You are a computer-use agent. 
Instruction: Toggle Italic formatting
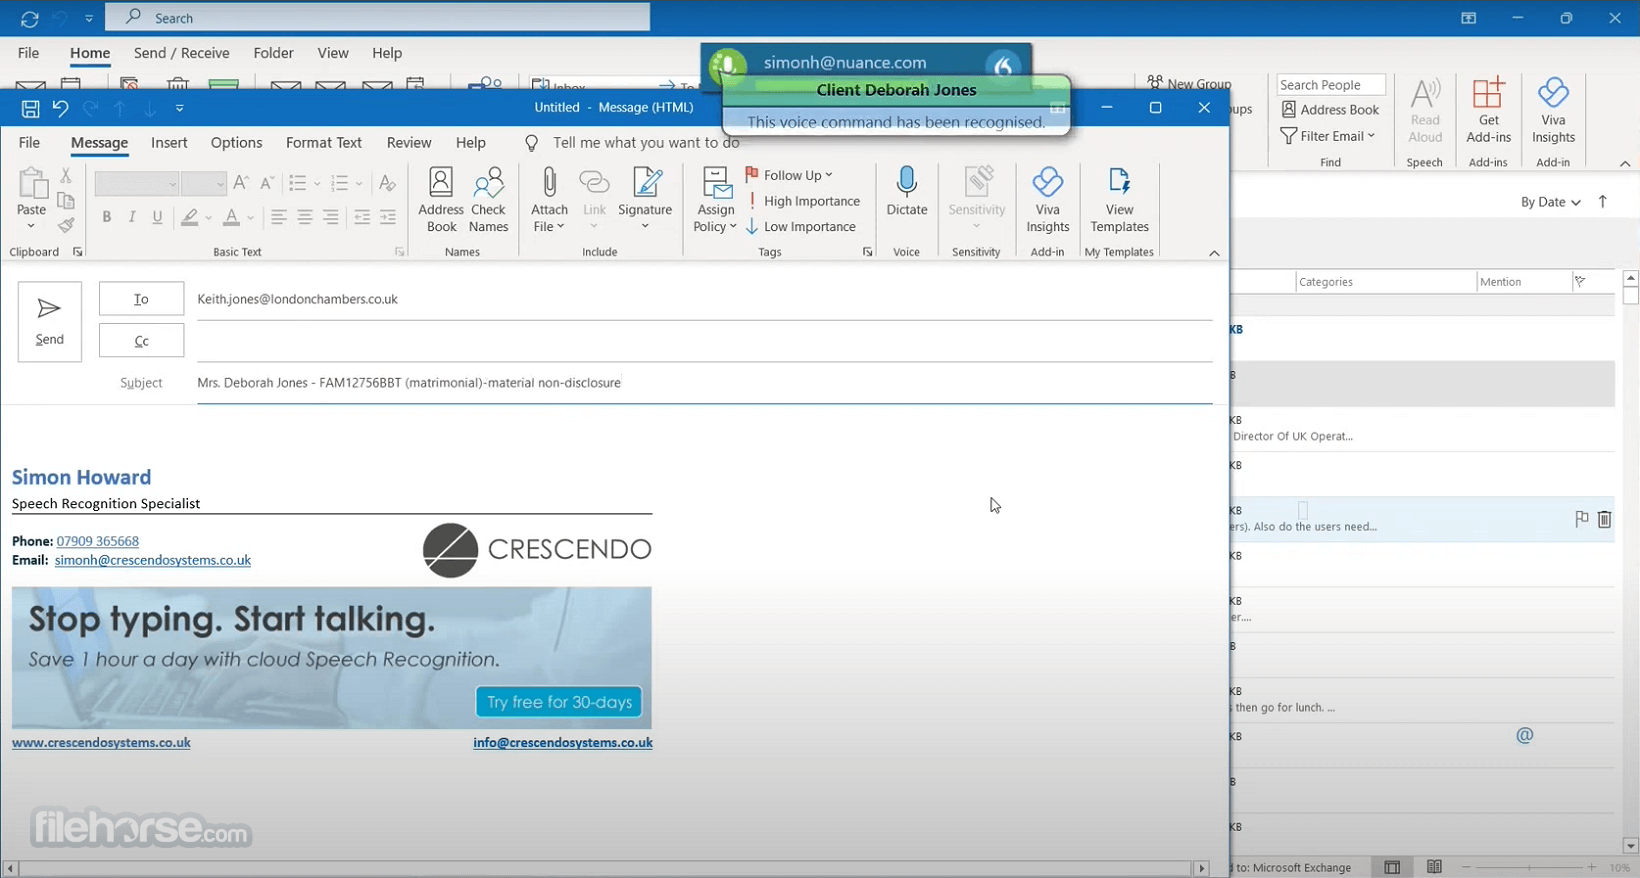(131, 217)
